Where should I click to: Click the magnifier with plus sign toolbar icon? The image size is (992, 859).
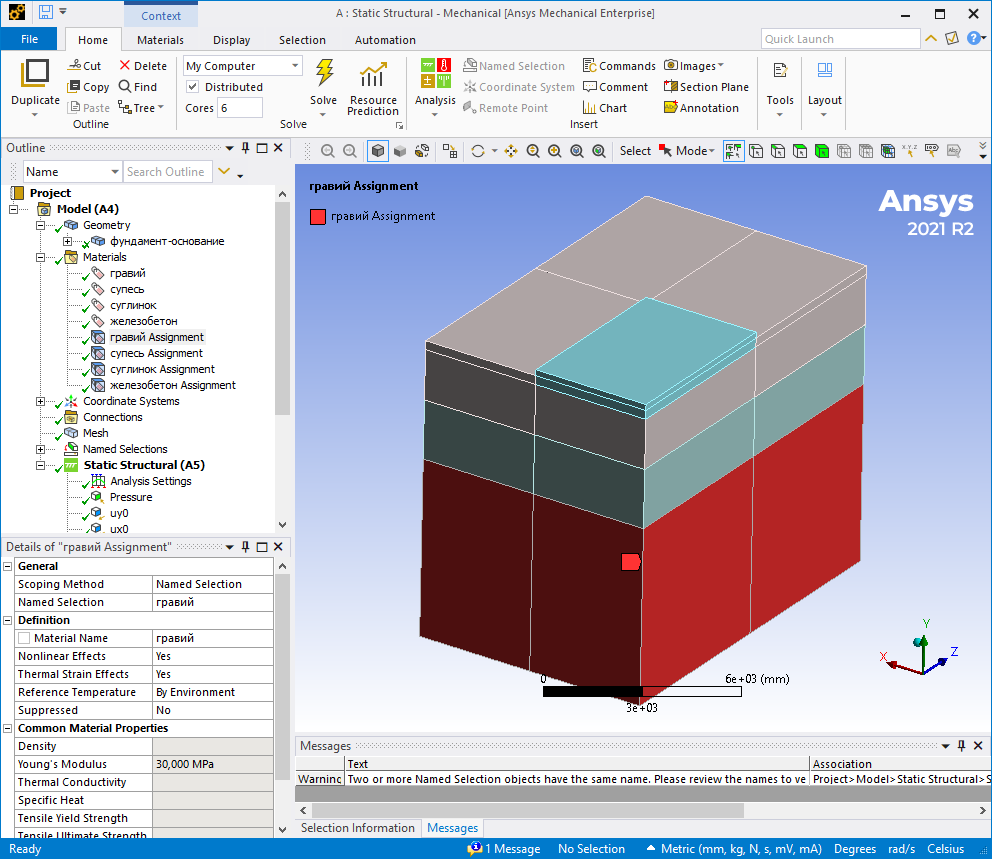tap(555, 151)
